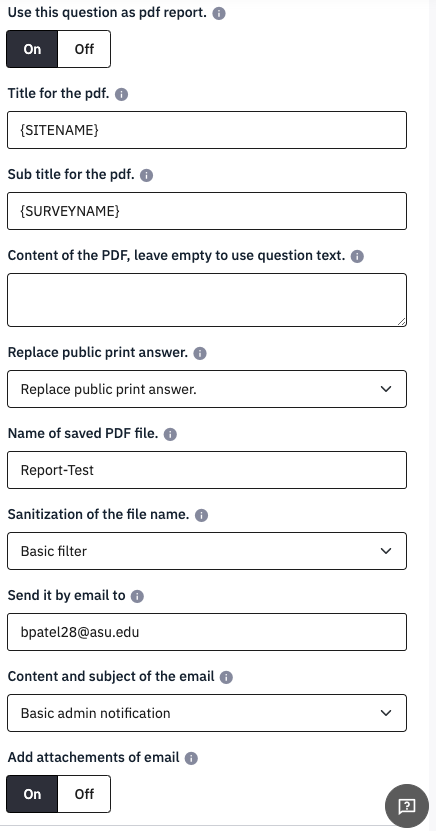Click info icon next to 'Content and subject of the email'
Image resolution: width=436 pixels, height=831 pixels.
(226, 677)
